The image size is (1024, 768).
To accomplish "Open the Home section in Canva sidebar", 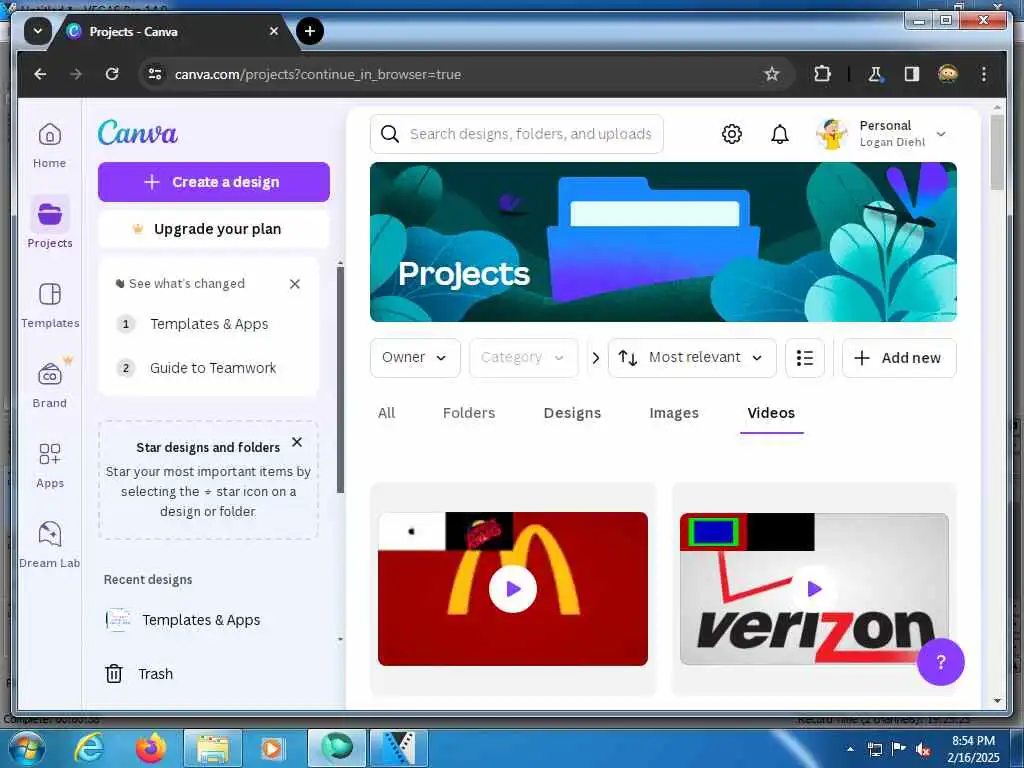I will point(50,146).
